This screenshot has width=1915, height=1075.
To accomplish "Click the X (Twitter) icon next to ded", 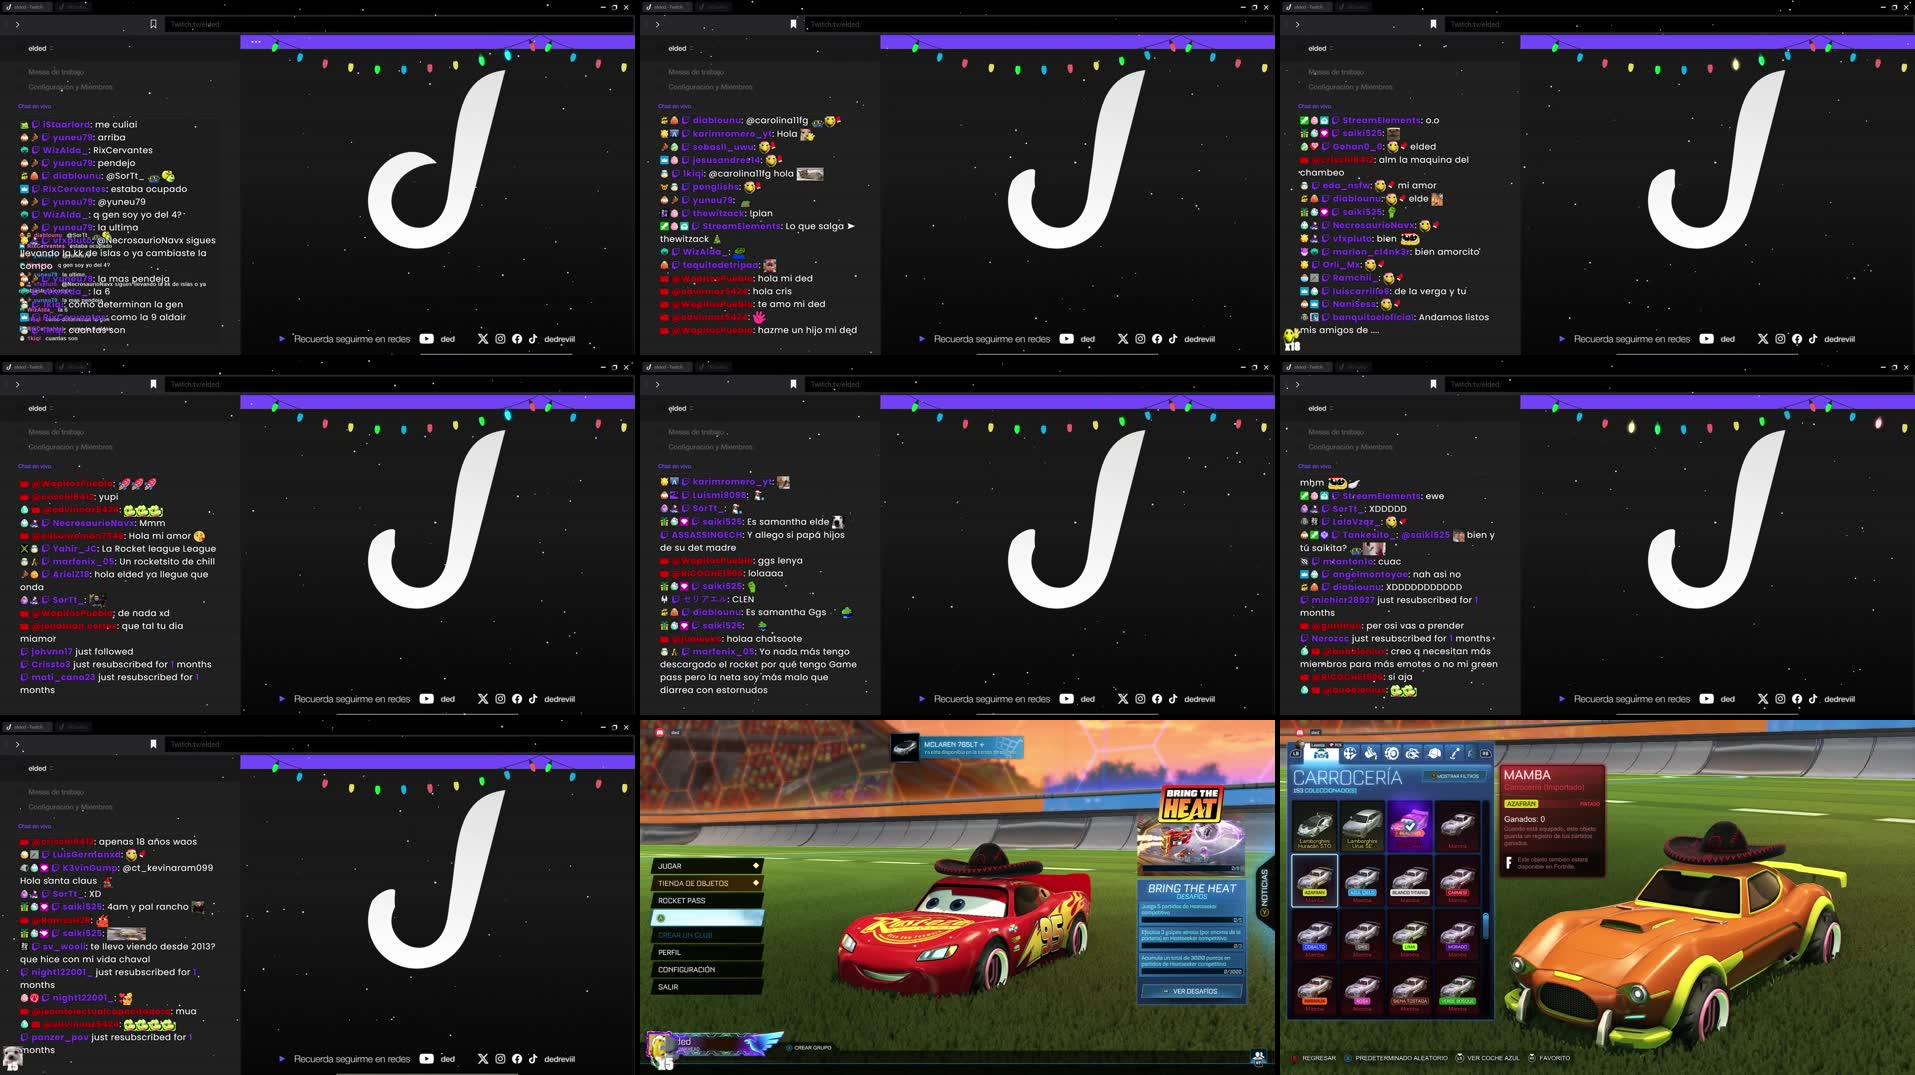I will (x=1123, y=339).
